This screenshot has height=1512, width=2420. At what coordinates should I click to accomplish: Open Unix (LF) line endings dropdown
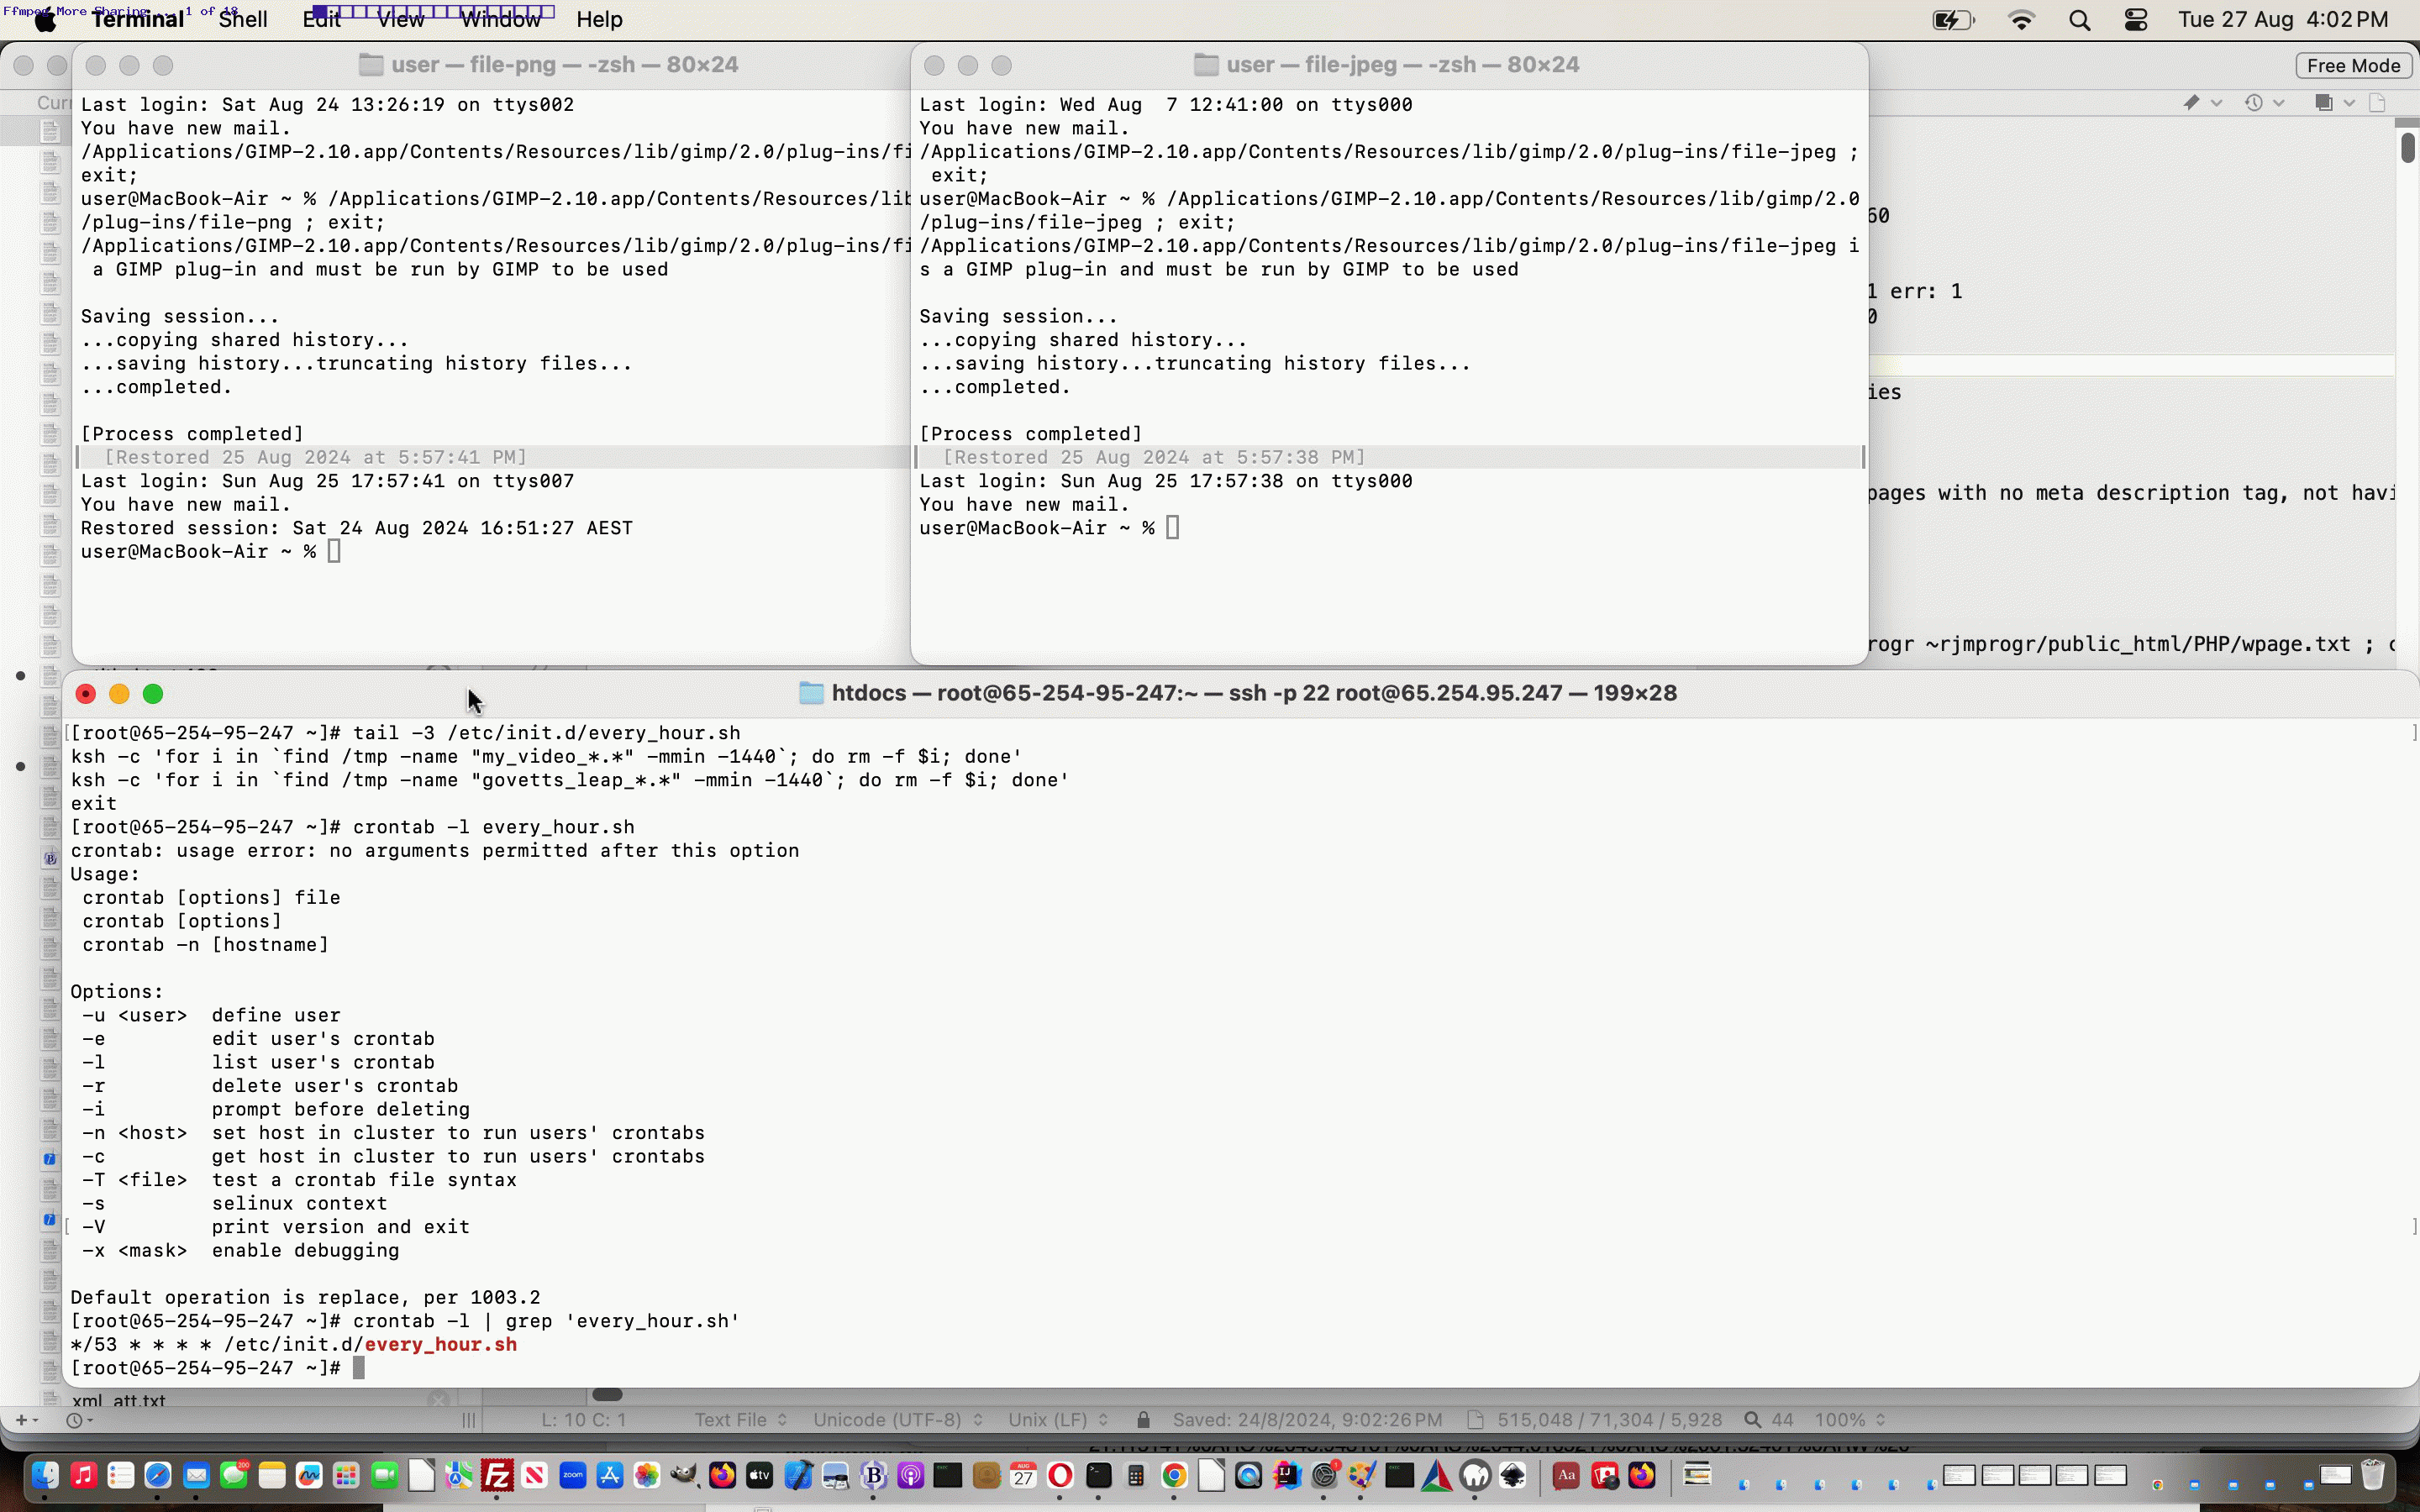point(1057,1420)
